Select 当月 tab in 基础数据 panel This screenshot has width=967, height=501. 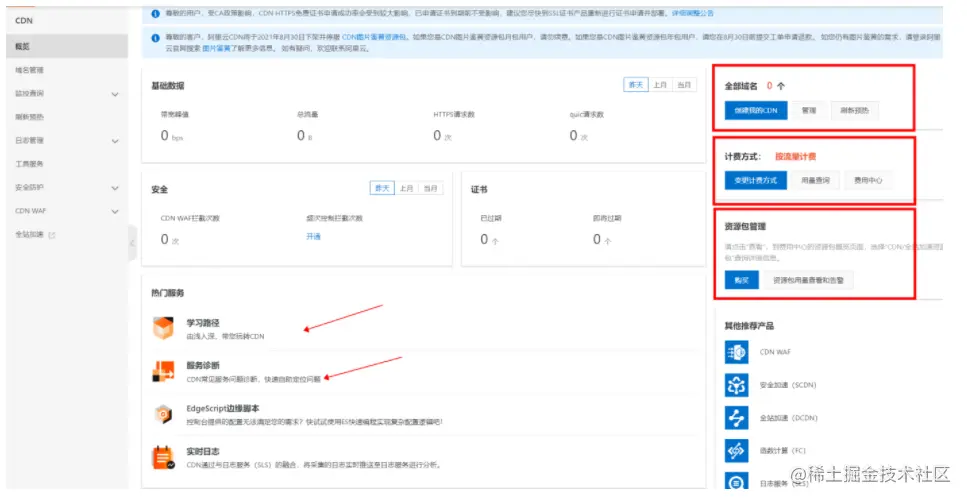[x=684, y=85]
